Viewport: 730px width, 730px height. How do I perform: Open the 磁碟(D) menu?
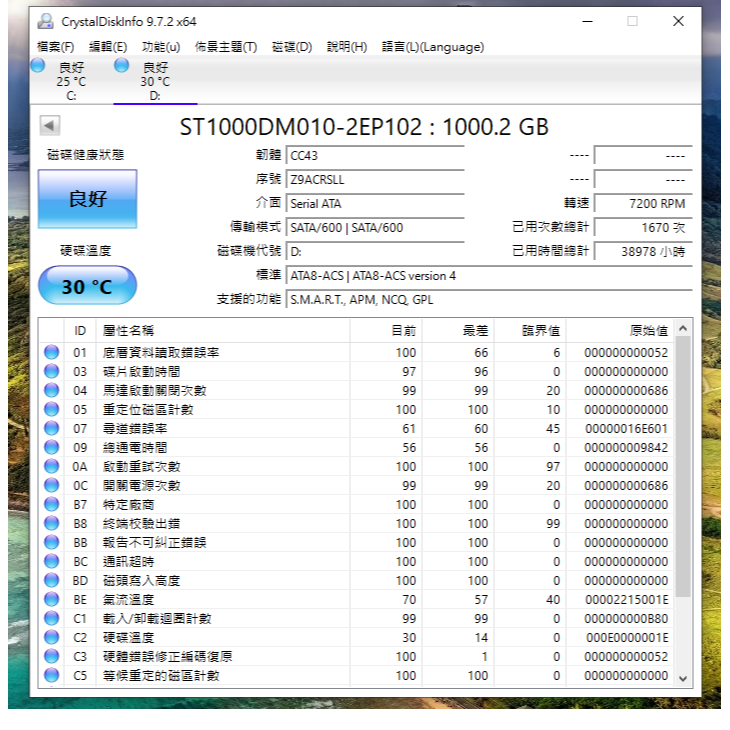pyautogui.click(x=292, y=47)
